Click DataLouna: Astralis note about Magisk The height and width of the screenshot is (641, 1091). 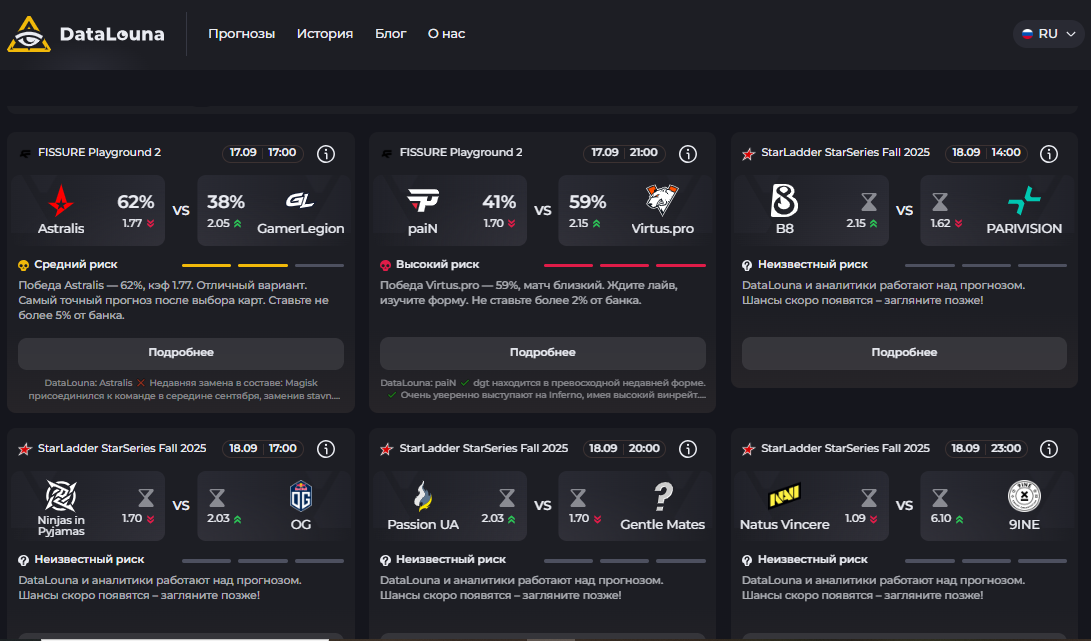point(184,389)
